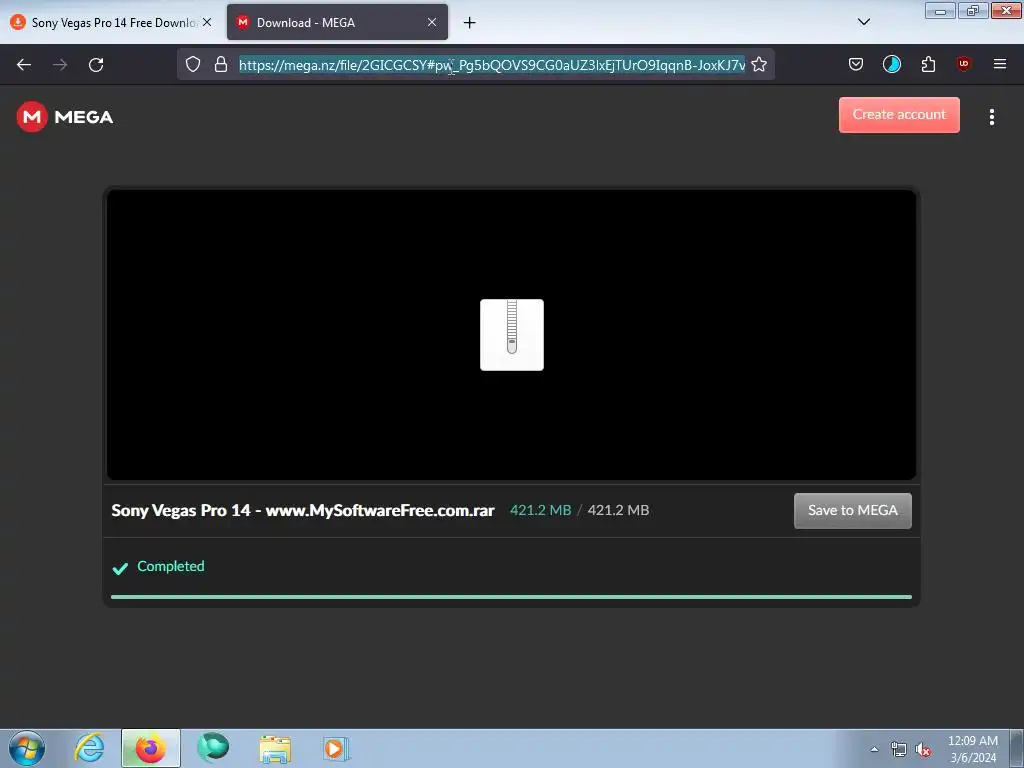Image resolution: width=1024 pixels, height=768 pixels.
Task: Open the Pocket save icon
Action: [856, 64]
